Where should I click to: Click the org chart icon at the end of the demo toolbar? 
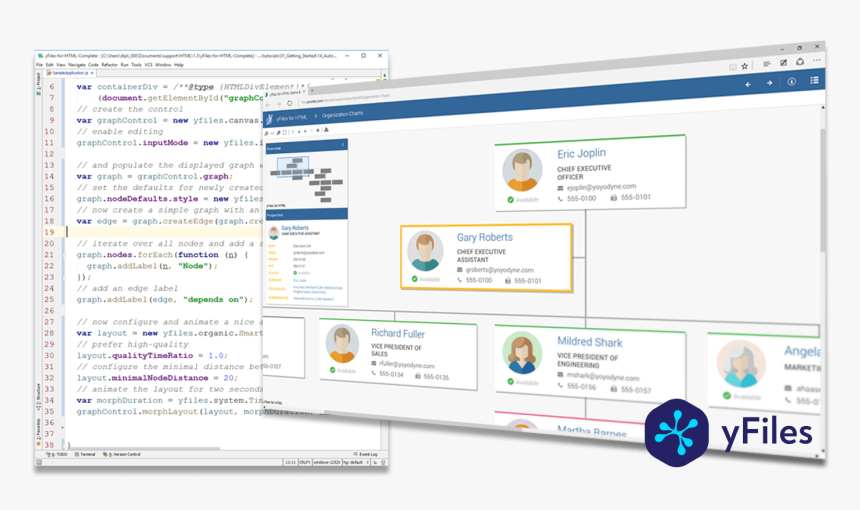coord(326,130)
